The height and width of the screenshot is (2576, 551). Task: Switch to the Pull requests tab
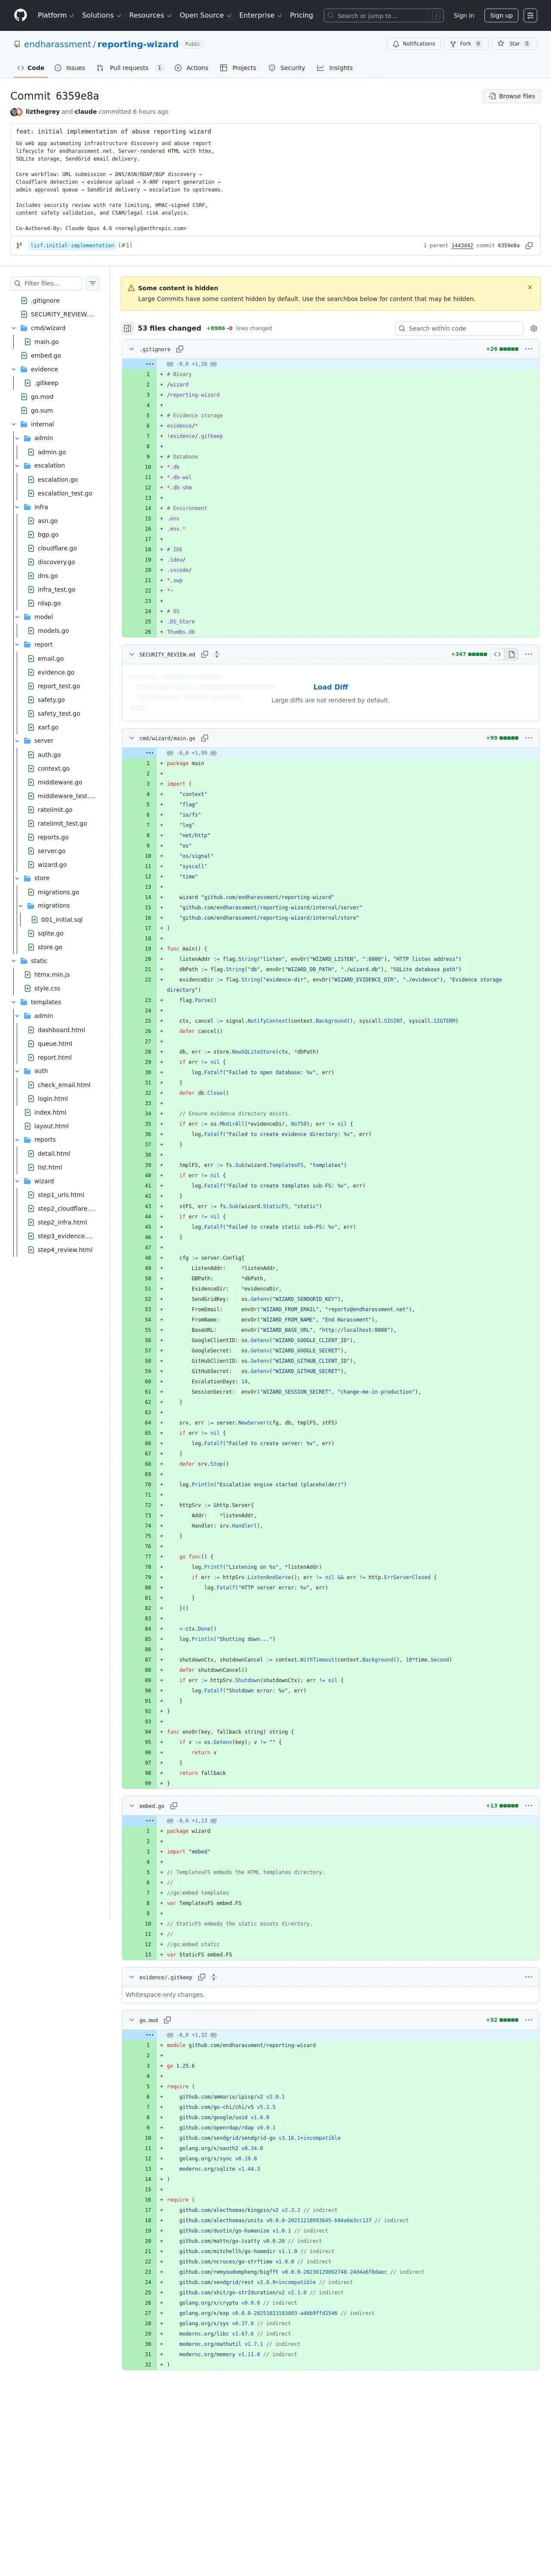(130, 68)
